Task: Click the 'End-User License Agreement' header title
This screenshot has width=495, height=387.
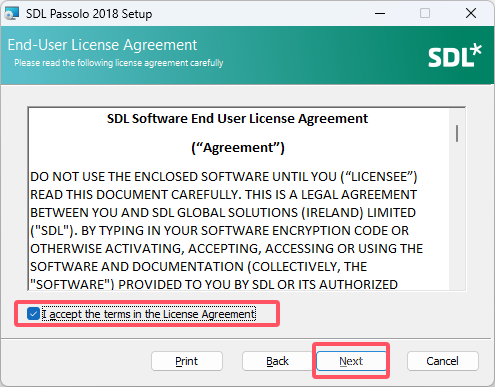Action: (x=102, y=45)
